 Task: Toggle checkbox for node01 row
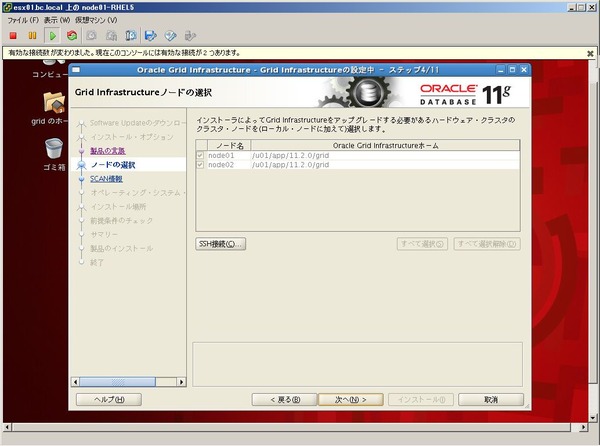[200, 156]
